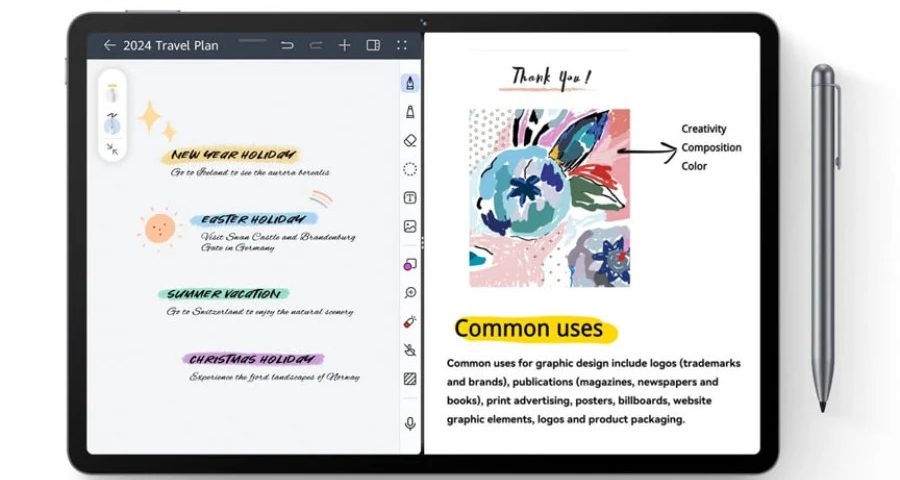Select the Eraser tool
This screenshot has width=900, height=480.
[410, 141]
